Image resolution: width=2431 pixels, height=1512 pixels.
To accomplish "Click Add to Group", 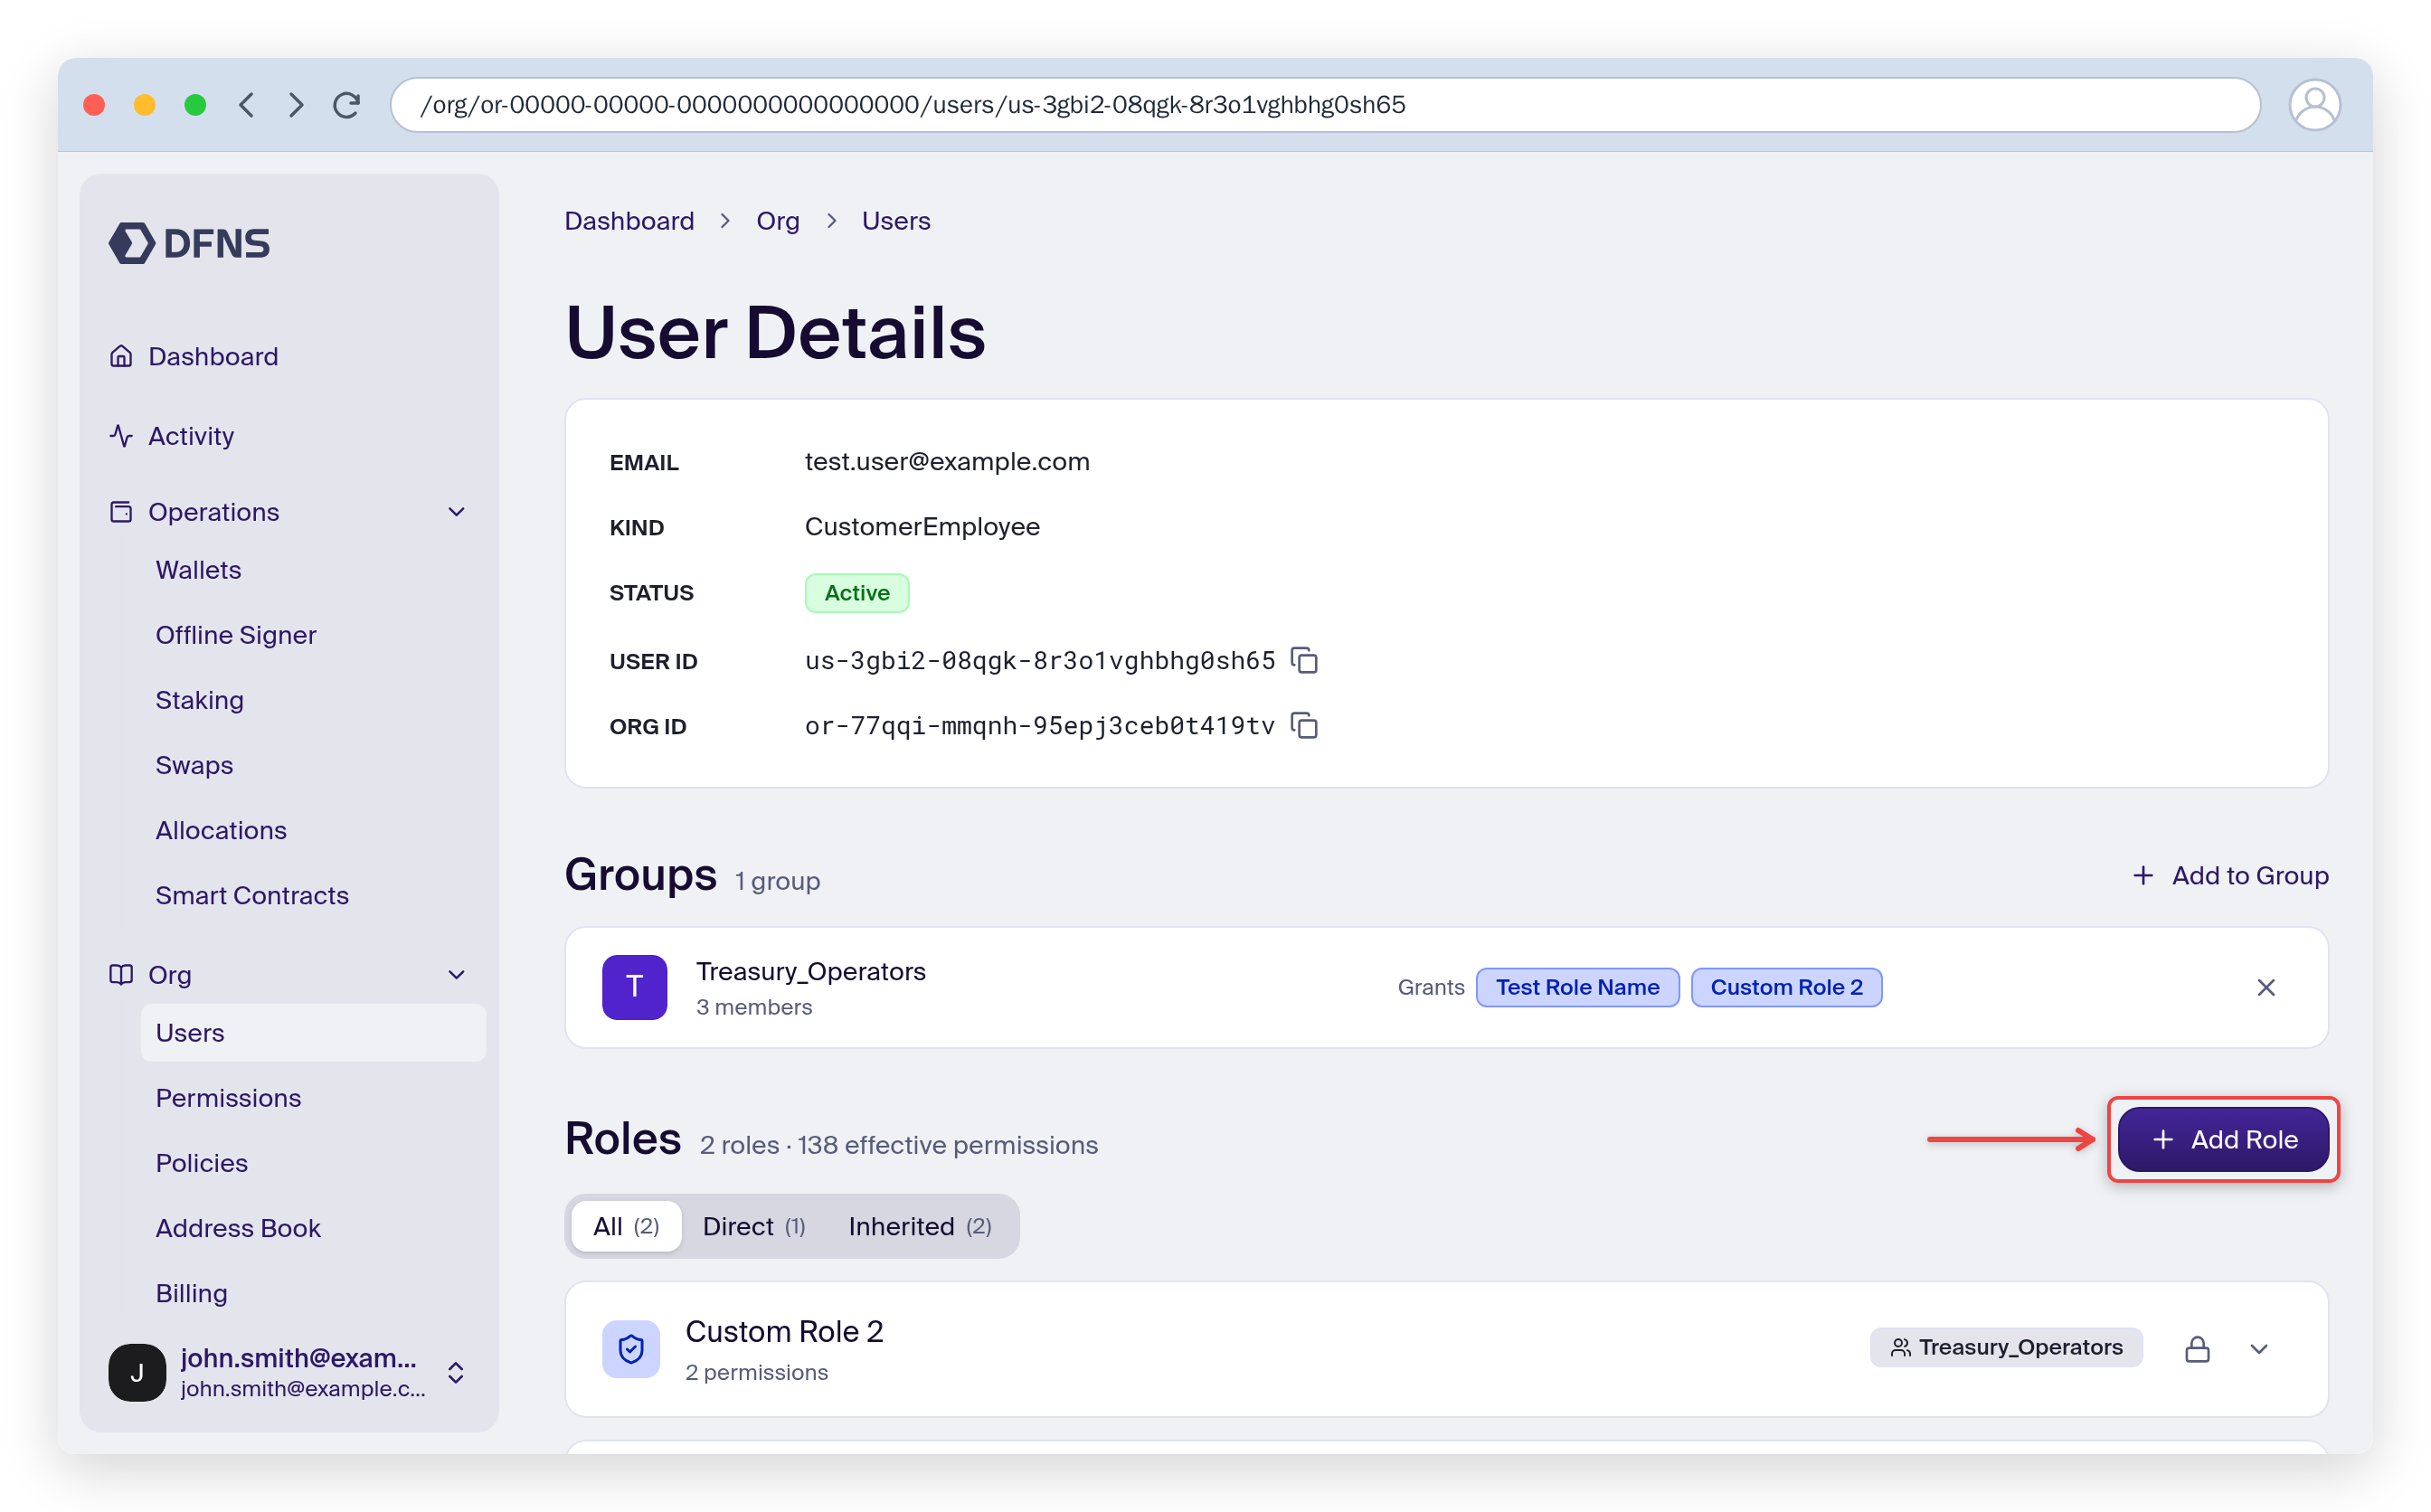I will pos(2229,876).
